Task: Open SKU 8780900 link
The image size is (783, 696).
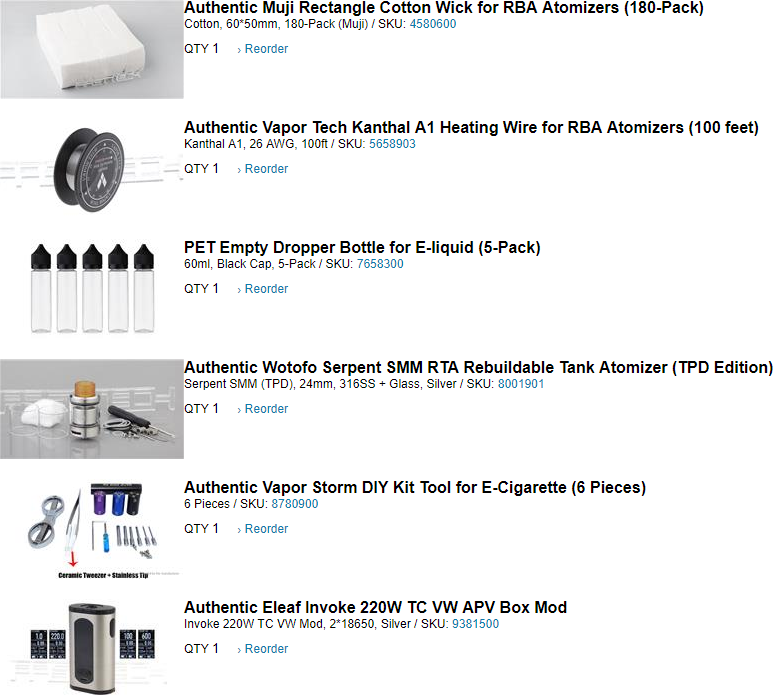Action: [x=295, y=503]
